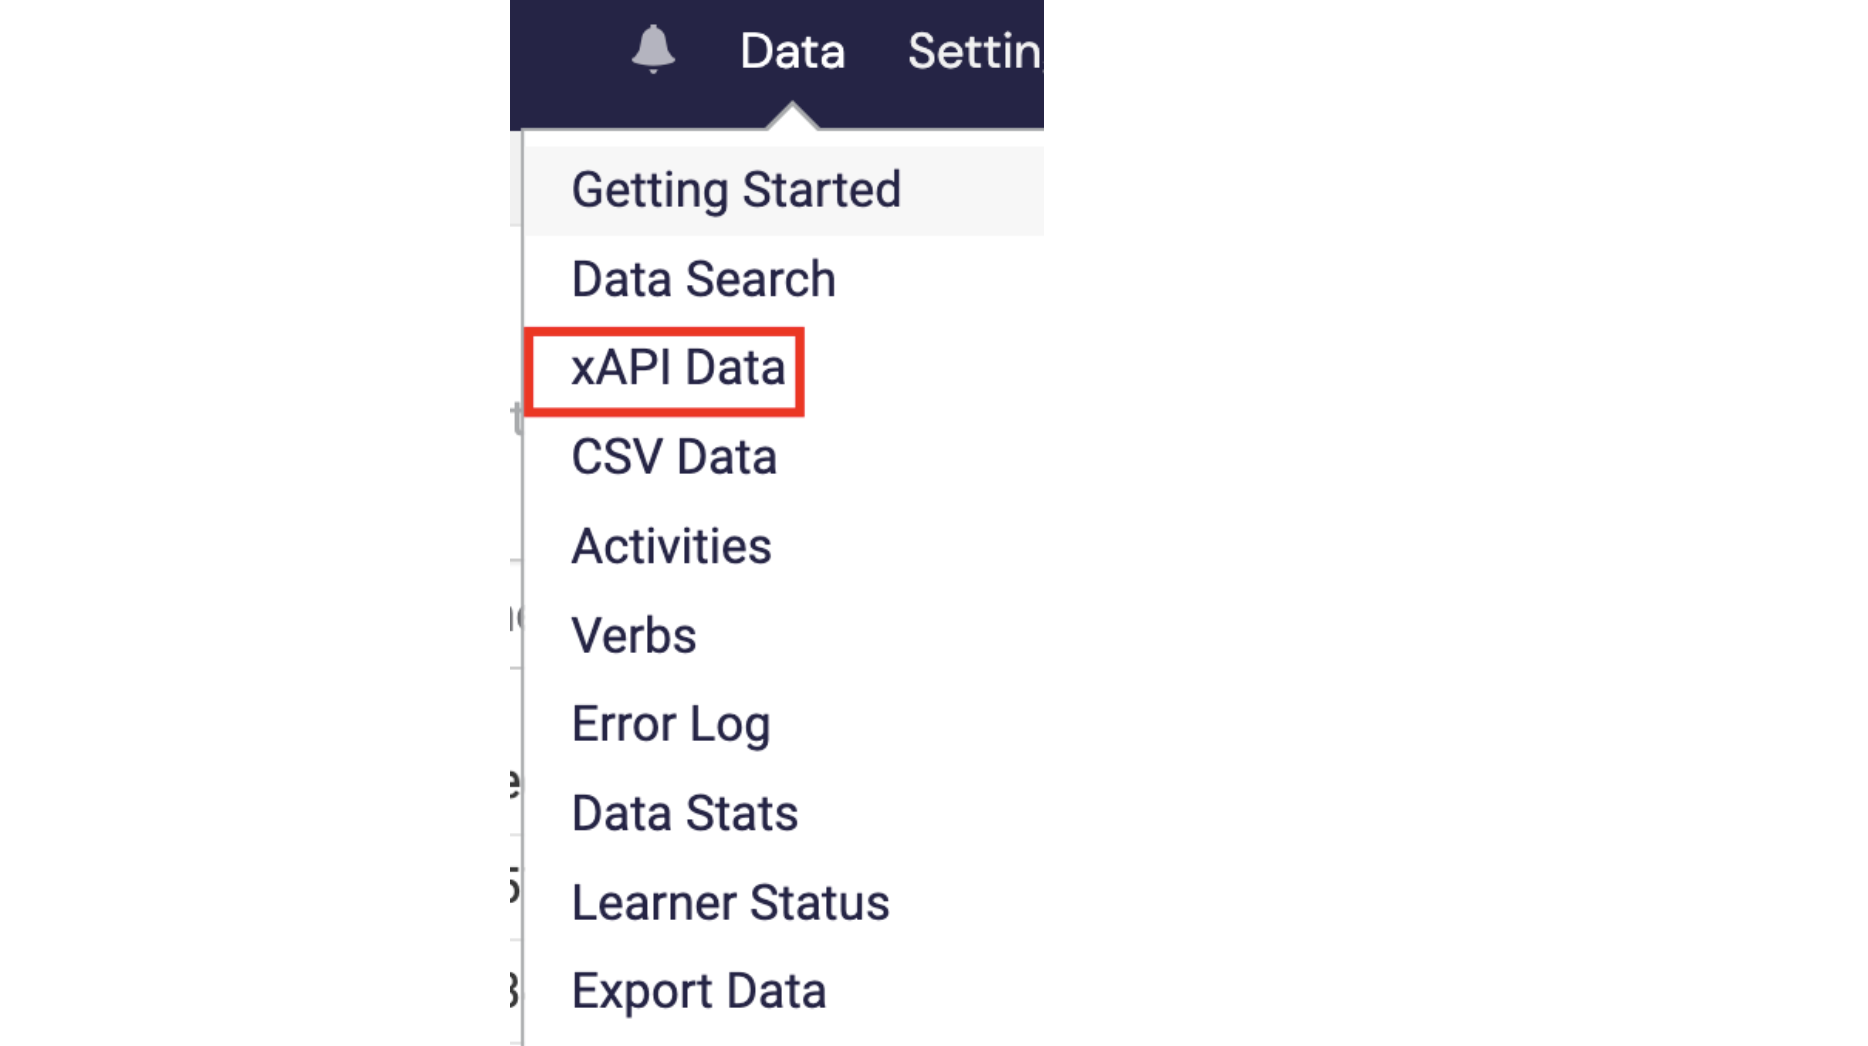Click the word 'Data' in xAPI Data

pos(735,368)
